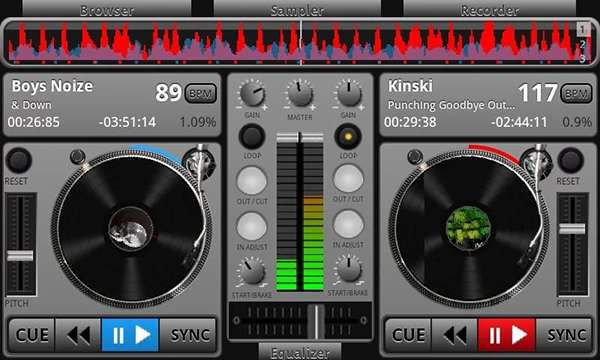
Task: Open the Sampler tab
Action: 297,8
